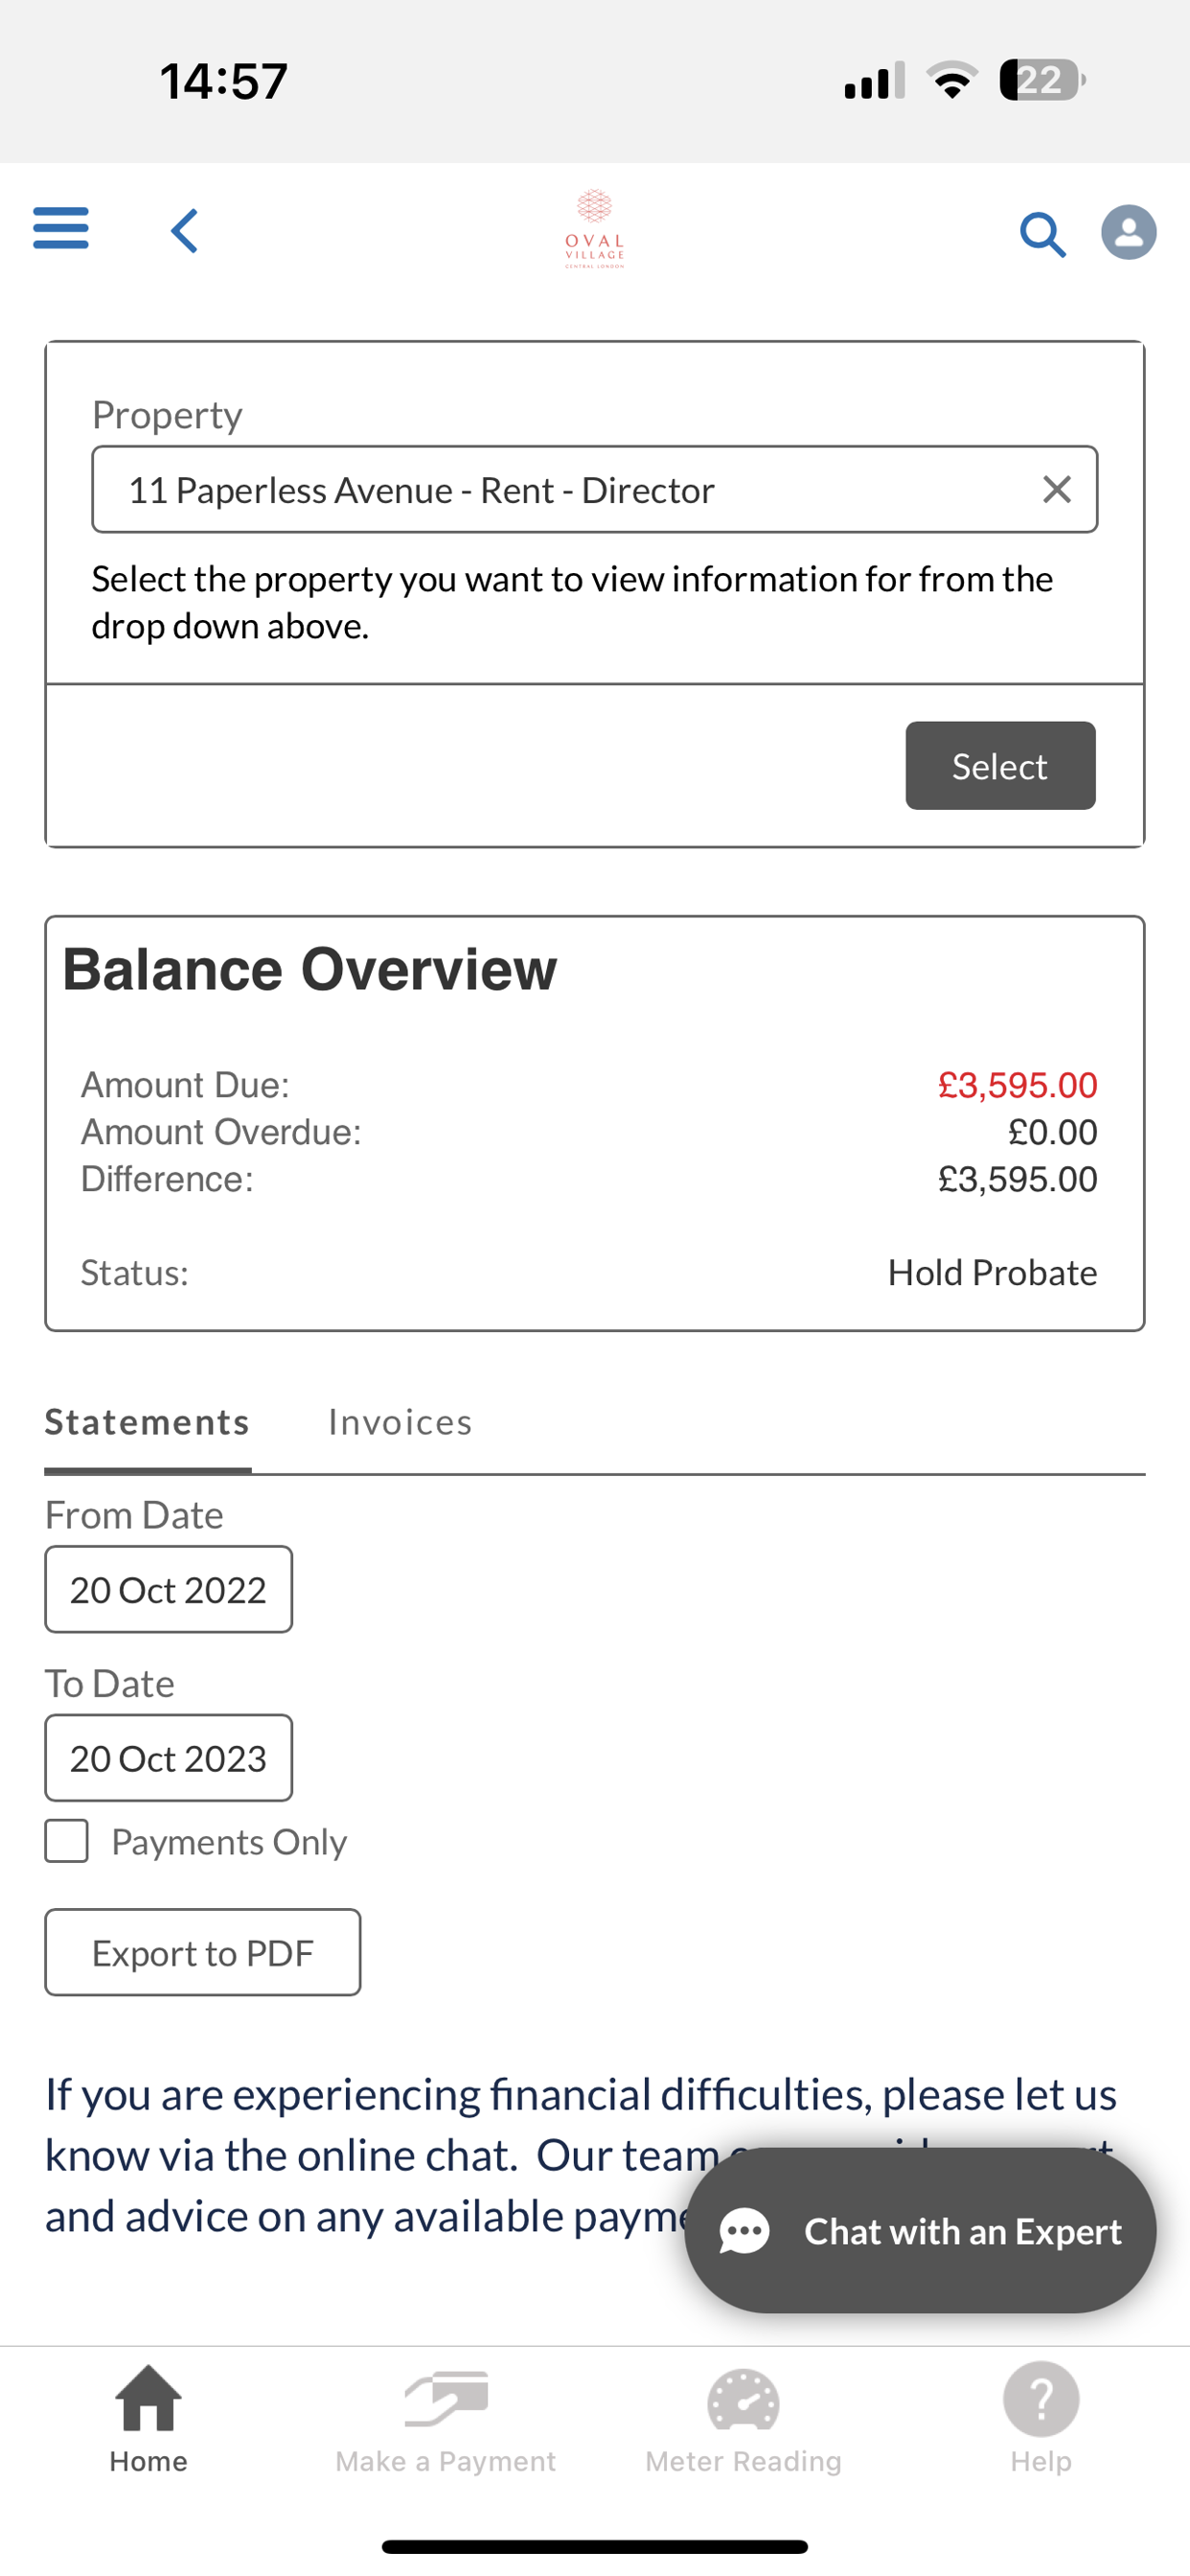
Task: Click the Select button
Action: click(x=1000, y=766)
